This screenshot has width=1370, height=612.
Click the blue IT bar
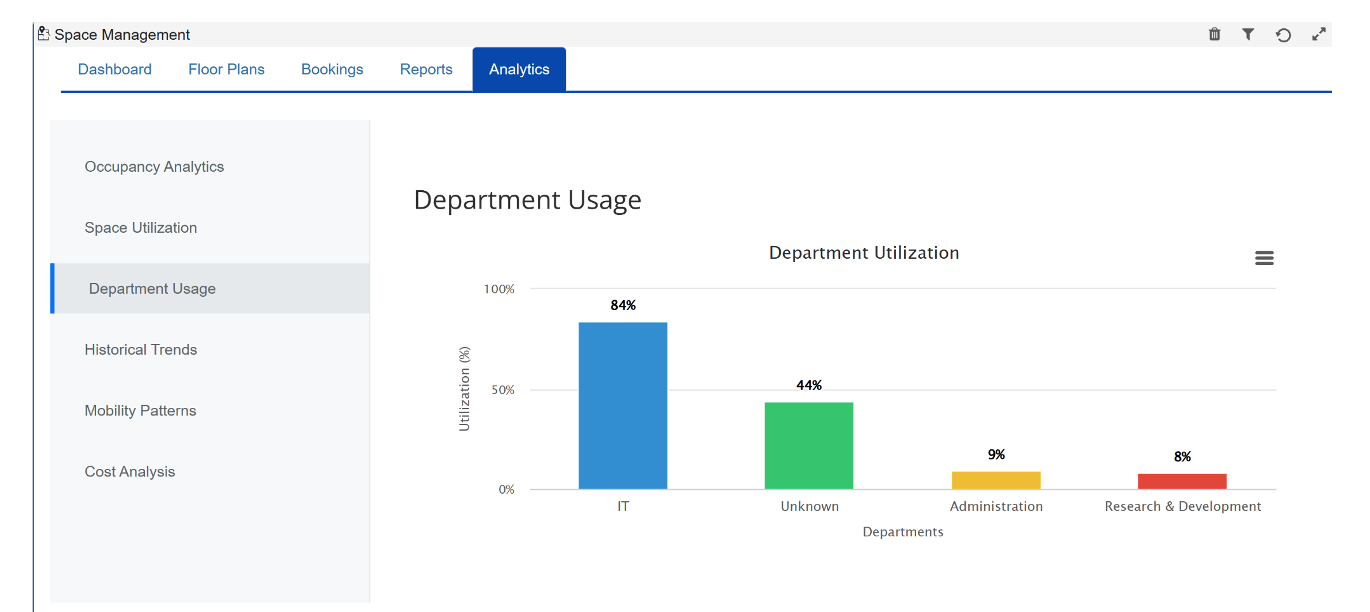pos(622,405)
